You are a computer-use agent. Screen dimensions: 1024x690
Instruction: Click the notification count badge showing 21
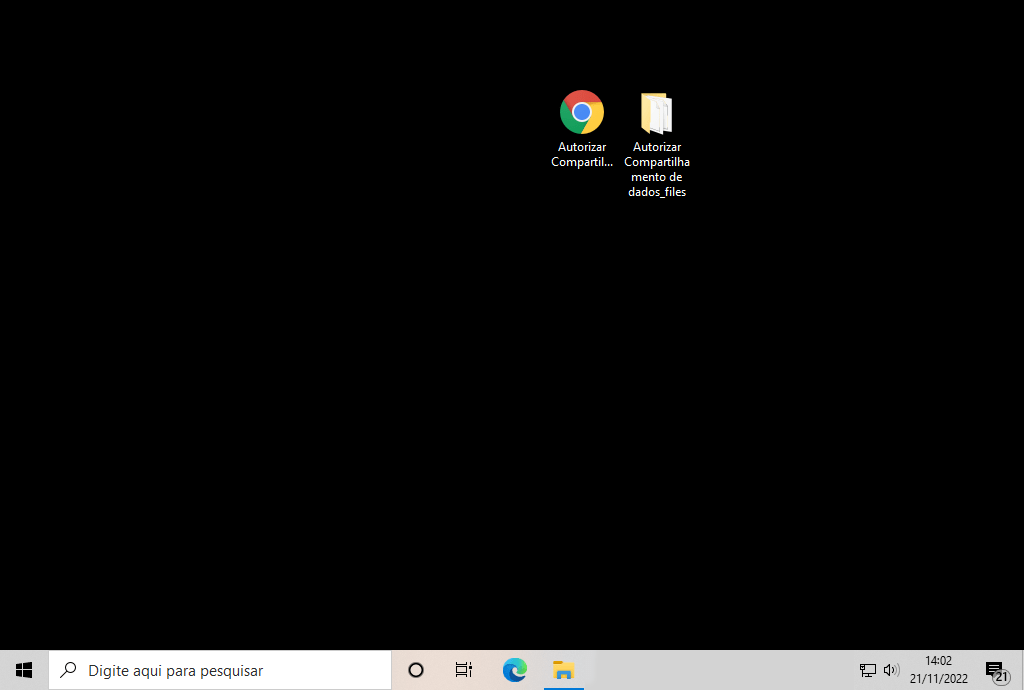click(1001, 677)
